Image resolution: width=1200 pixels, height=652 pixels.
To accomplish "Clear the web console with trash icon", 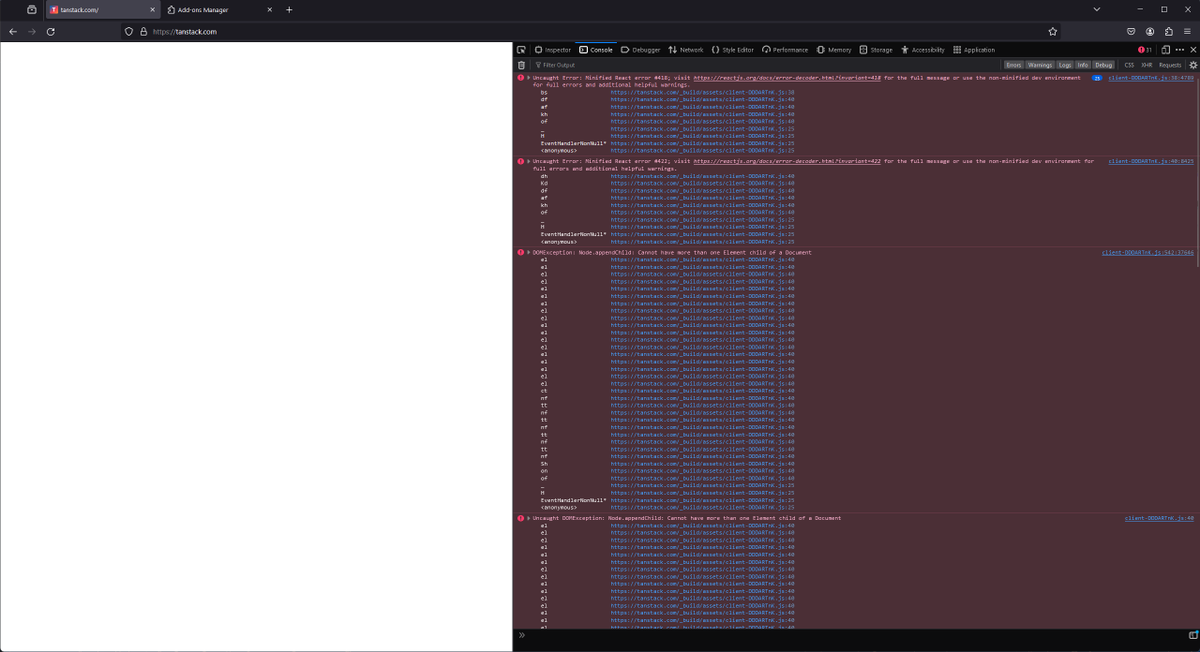I will click(521, 65).
